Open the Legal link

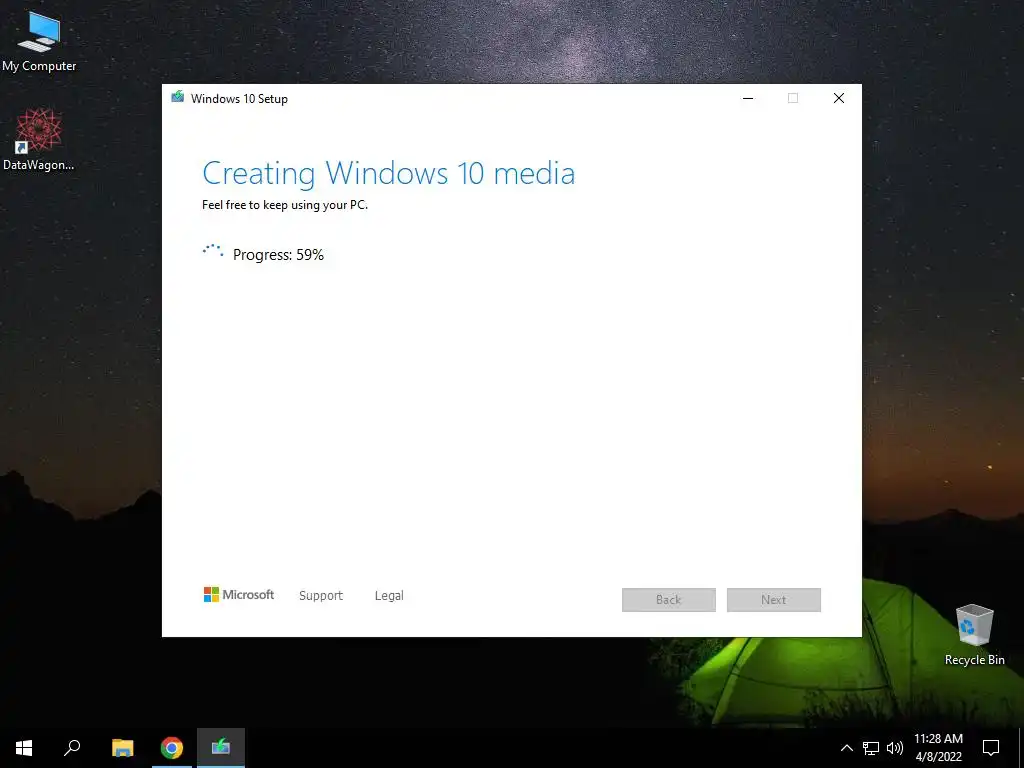click(x=389, y=596)
